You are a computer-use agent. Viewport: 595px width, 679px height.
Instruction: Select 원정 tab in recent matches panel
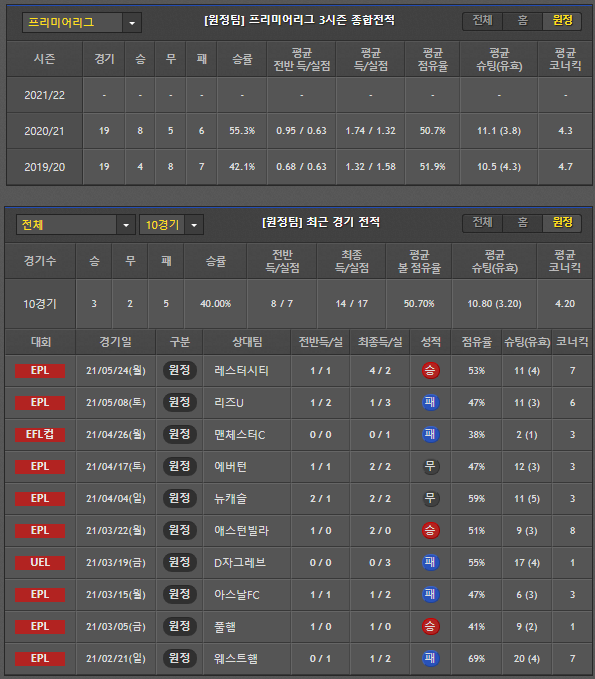click(x=562, y=223)
